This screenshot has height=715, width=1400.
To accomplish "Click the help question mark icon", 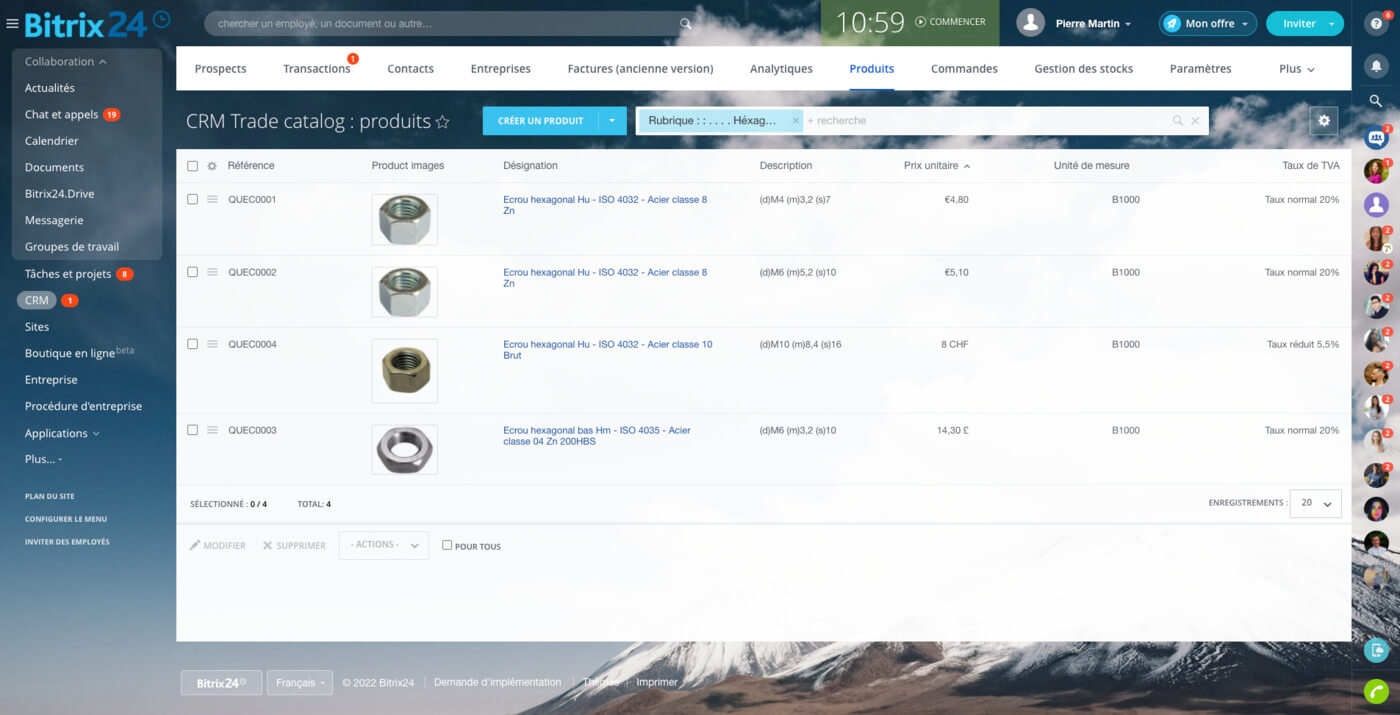I will [x=1377, y=23].
